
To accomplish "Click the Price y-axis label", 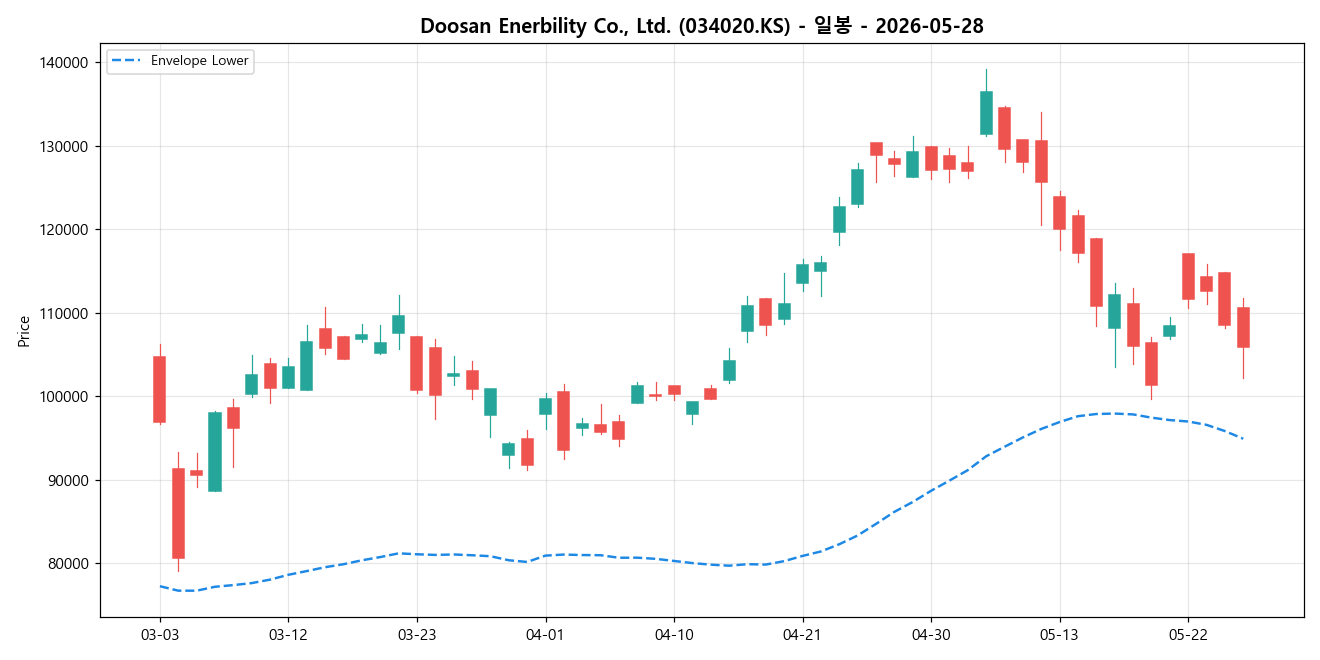I will 24,331.
